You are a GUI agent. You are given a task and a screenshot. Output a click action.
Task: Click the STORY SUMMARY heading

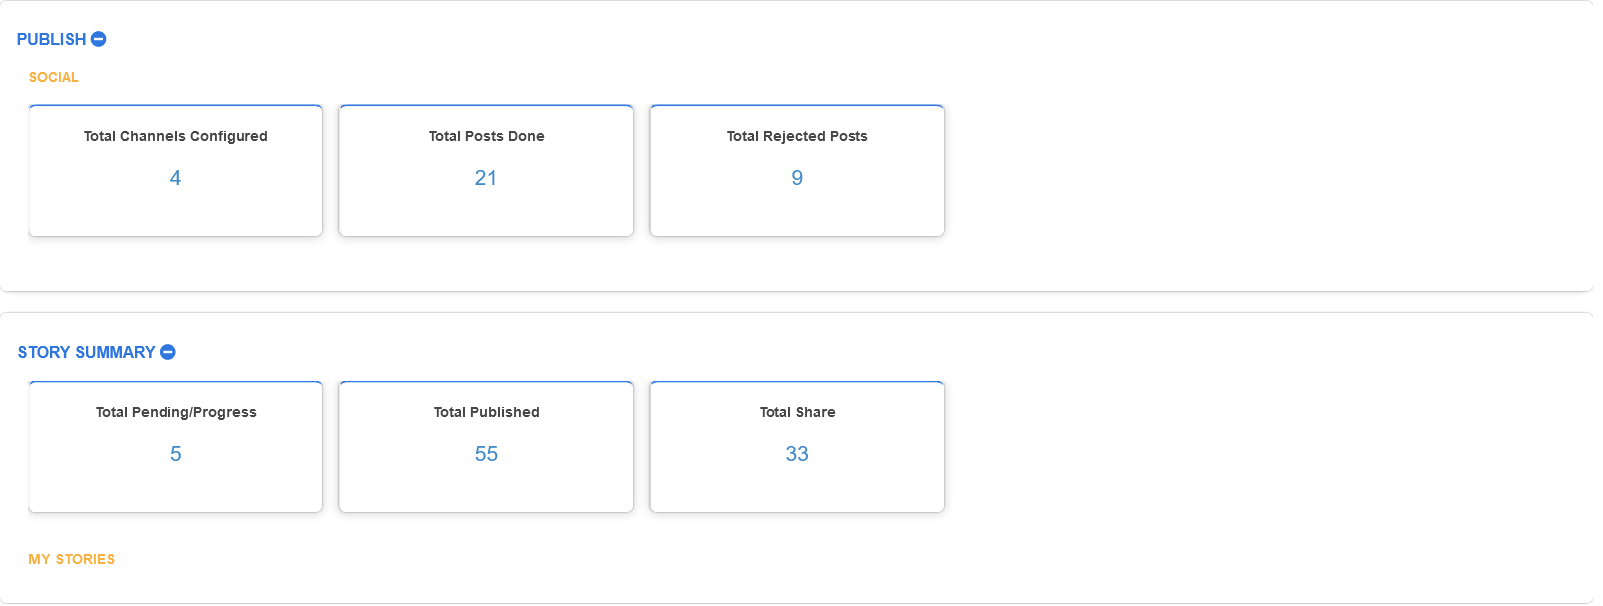(x=86, y=352)
